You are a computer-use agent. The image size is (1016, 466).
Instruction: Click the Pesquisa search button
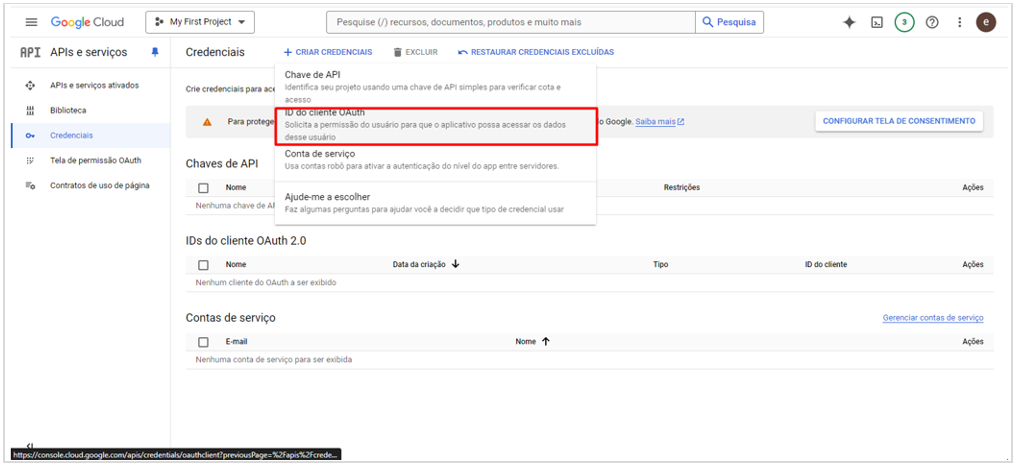(x=730, y=22)
